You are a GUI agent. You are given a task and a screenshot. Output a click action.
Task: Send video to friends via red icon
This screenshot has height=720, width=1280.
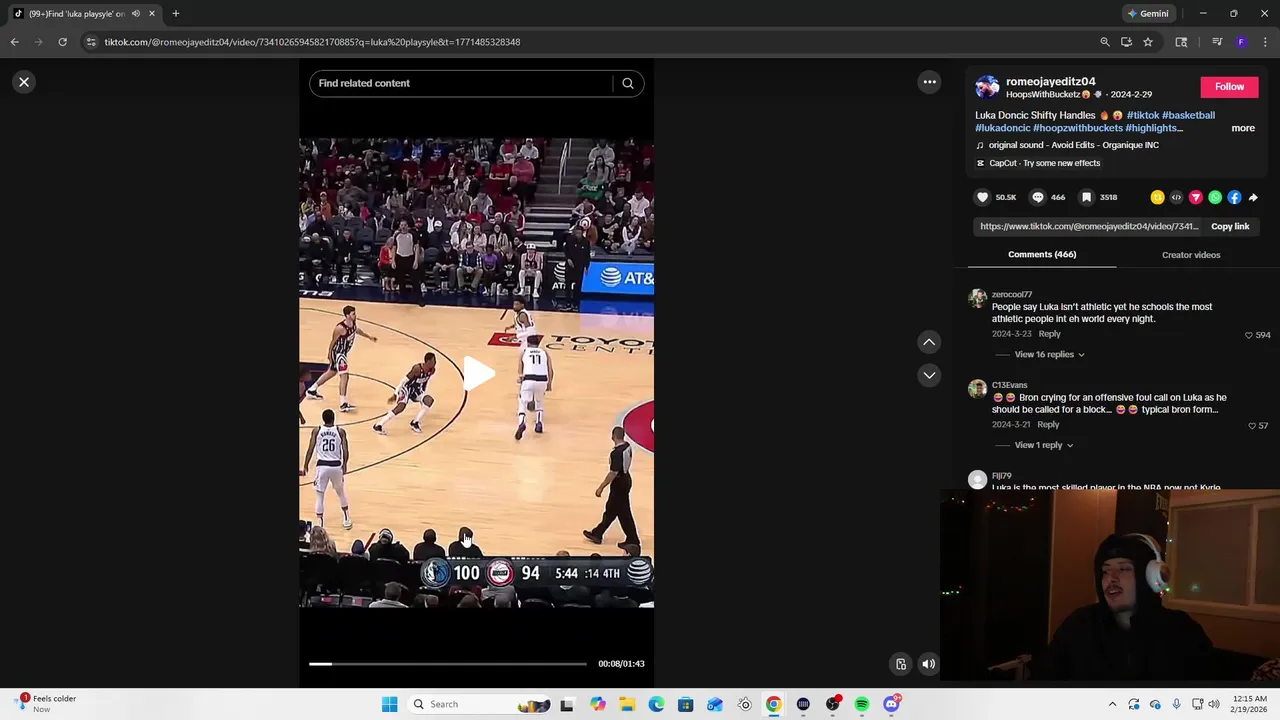tap(1195, 197)
